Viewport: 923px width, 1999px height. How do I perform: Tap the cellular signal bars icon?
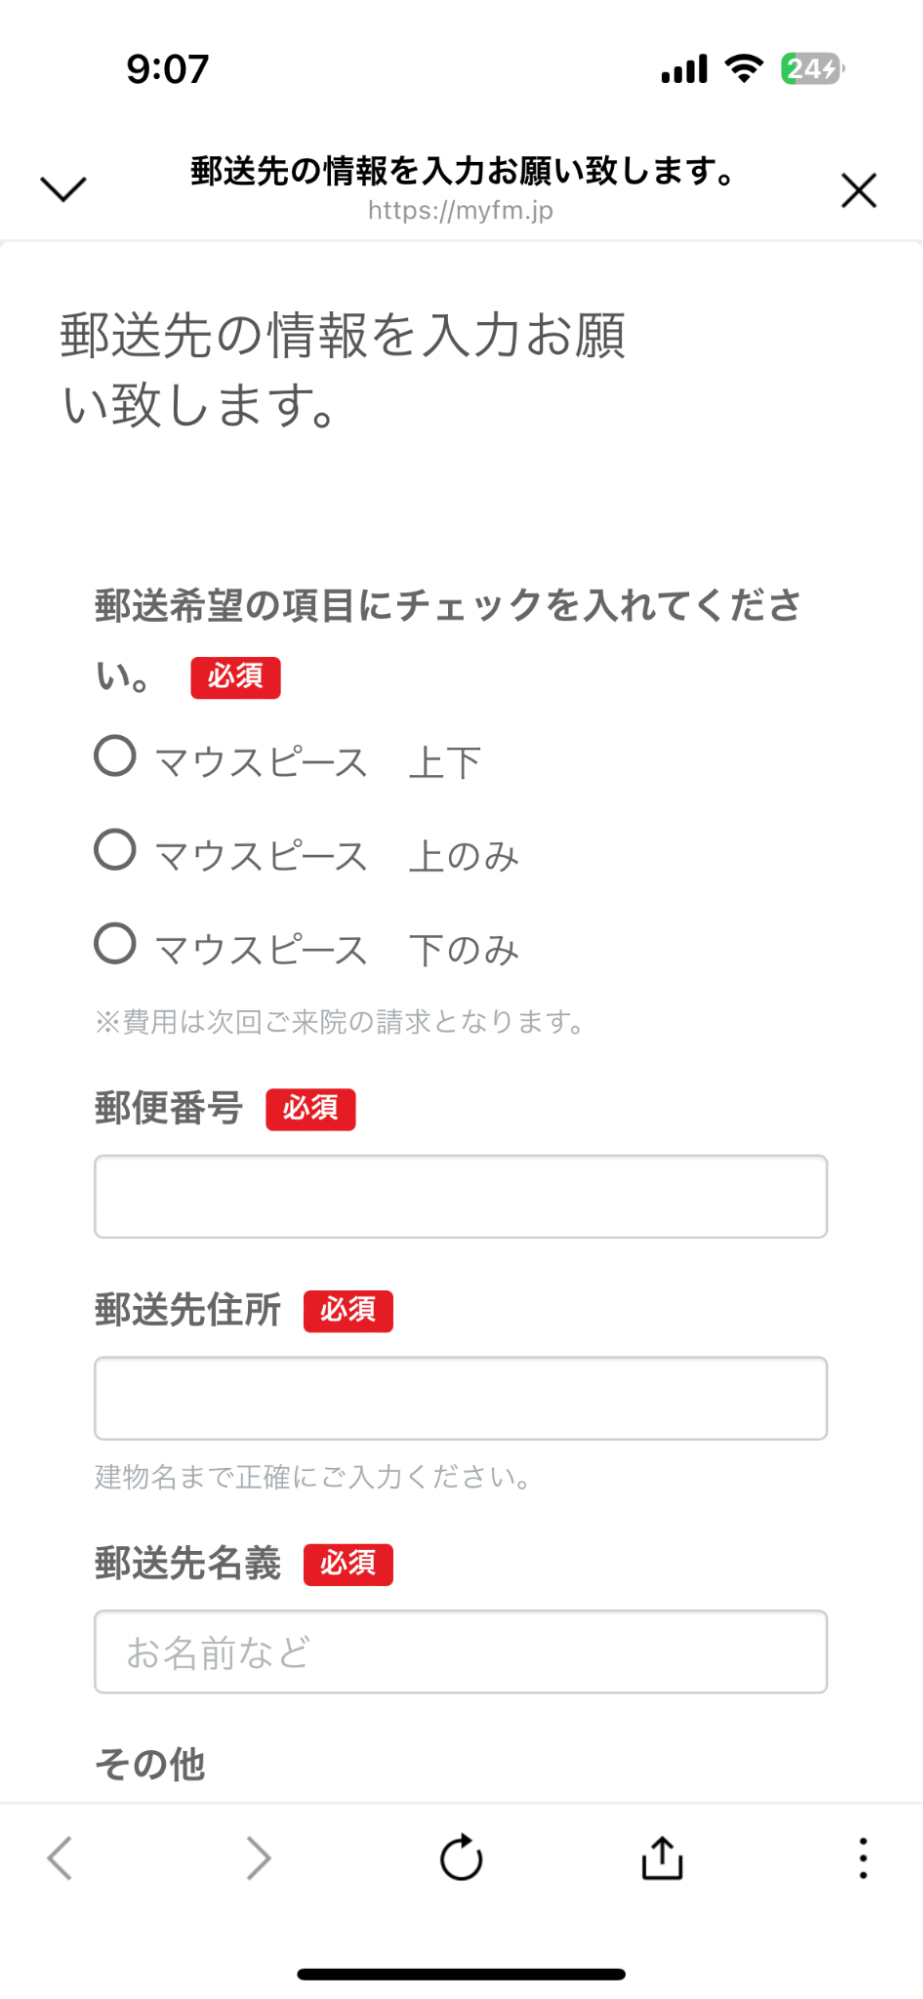pyautogui.click(x=684, y=69)
